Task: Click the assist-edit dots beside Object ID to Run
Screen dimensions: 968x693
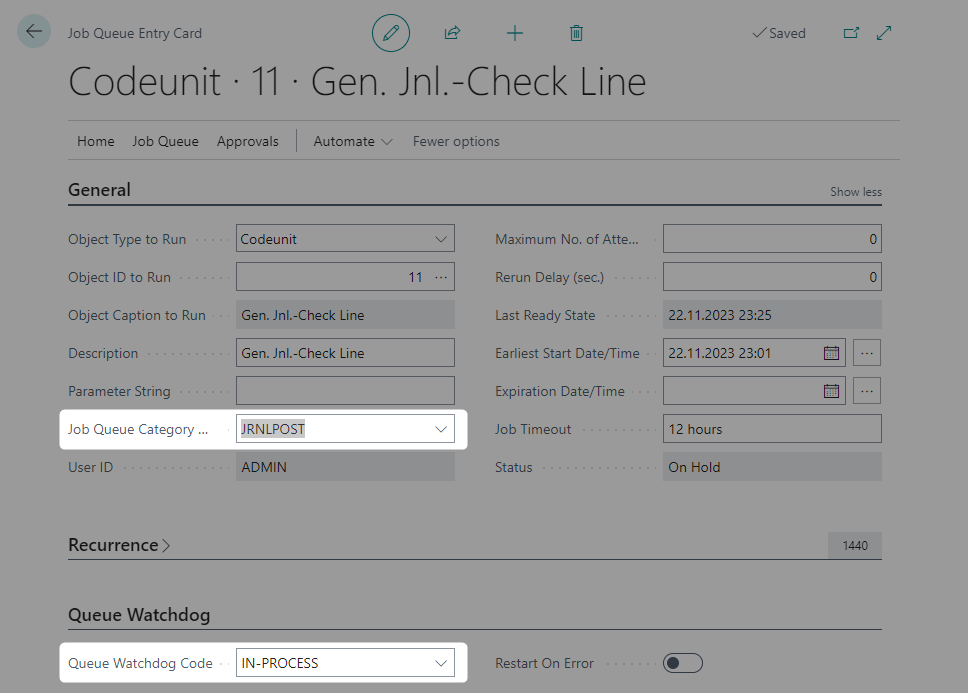Action: [x=441, y=276]
